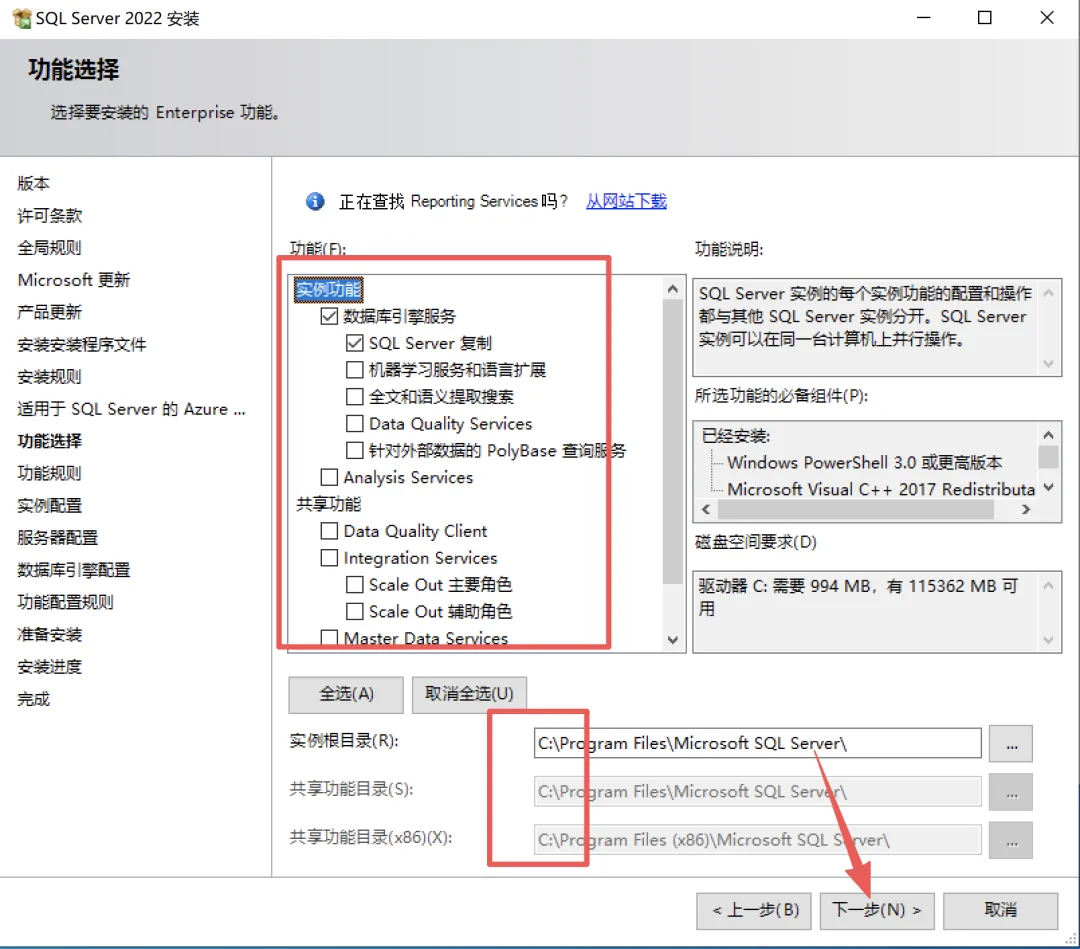The width and height of the screenshot is (1080, 949).
Task: Click 必备组件 horizontal scroll right arrow
Action: [1026, 510]
